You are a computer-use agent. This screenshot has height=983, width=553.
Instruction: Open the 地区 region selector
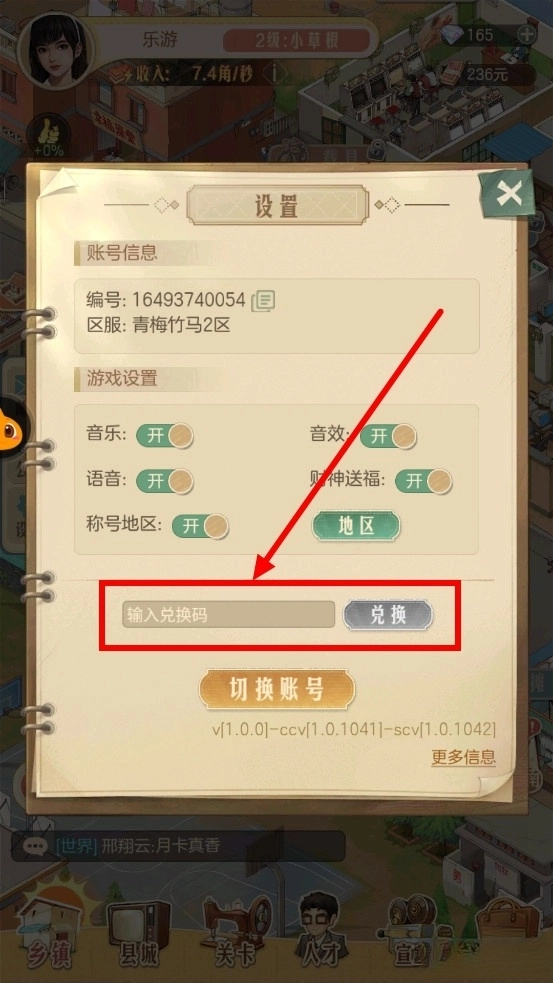point(356,526)
